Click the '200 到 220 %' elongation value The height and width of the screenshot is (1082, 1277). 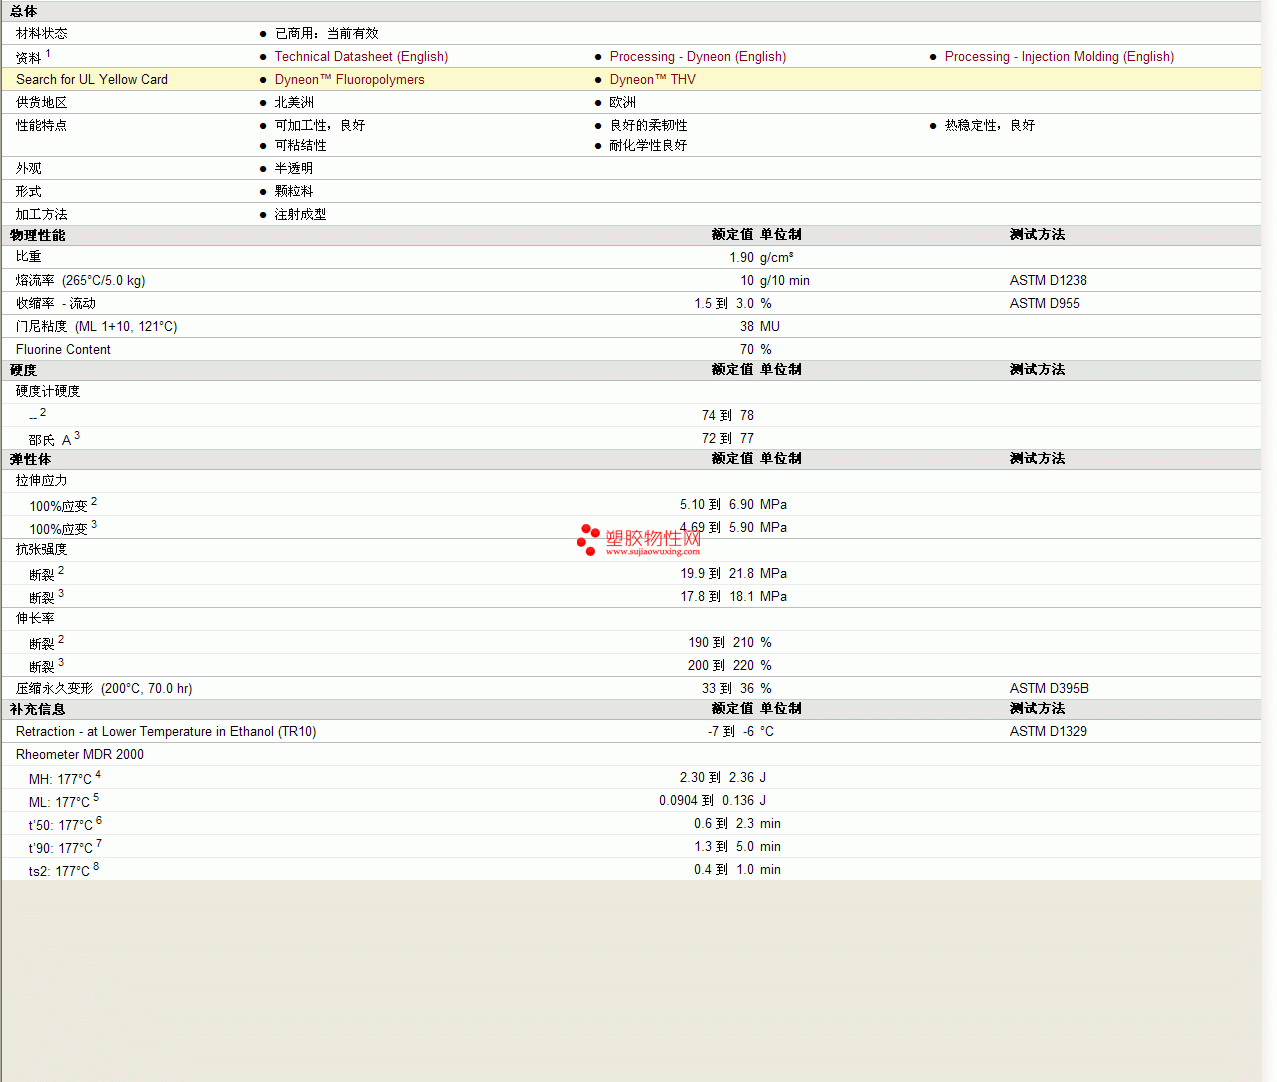[x=730, y=666]
